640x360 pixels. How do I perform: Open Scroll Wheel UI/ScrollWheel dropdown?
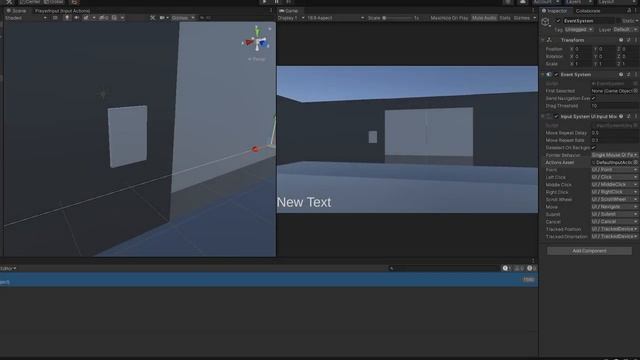[x=615, y=200]
